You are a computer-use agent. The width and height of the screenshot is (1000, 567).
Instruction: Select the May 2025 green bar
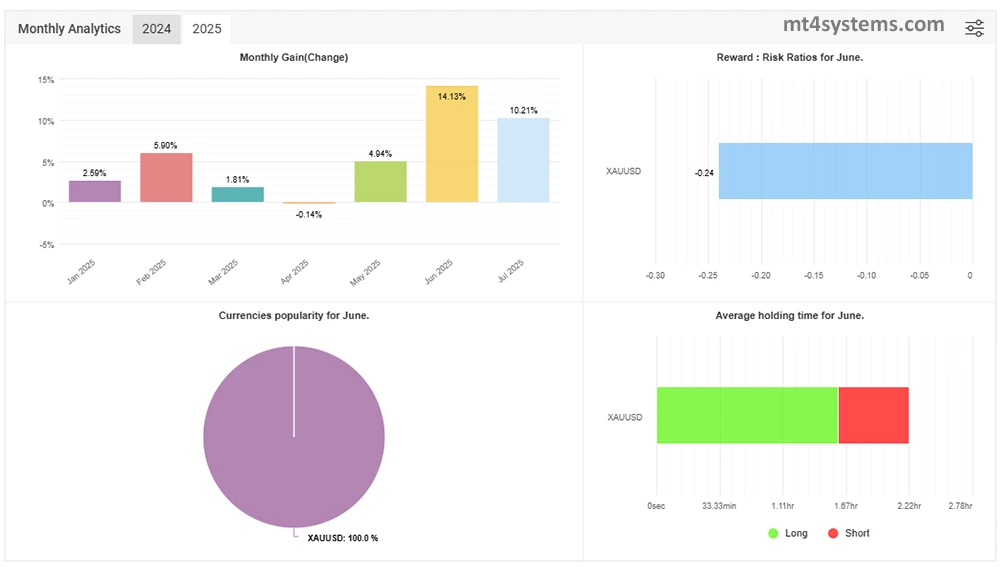tap(380, 181)
